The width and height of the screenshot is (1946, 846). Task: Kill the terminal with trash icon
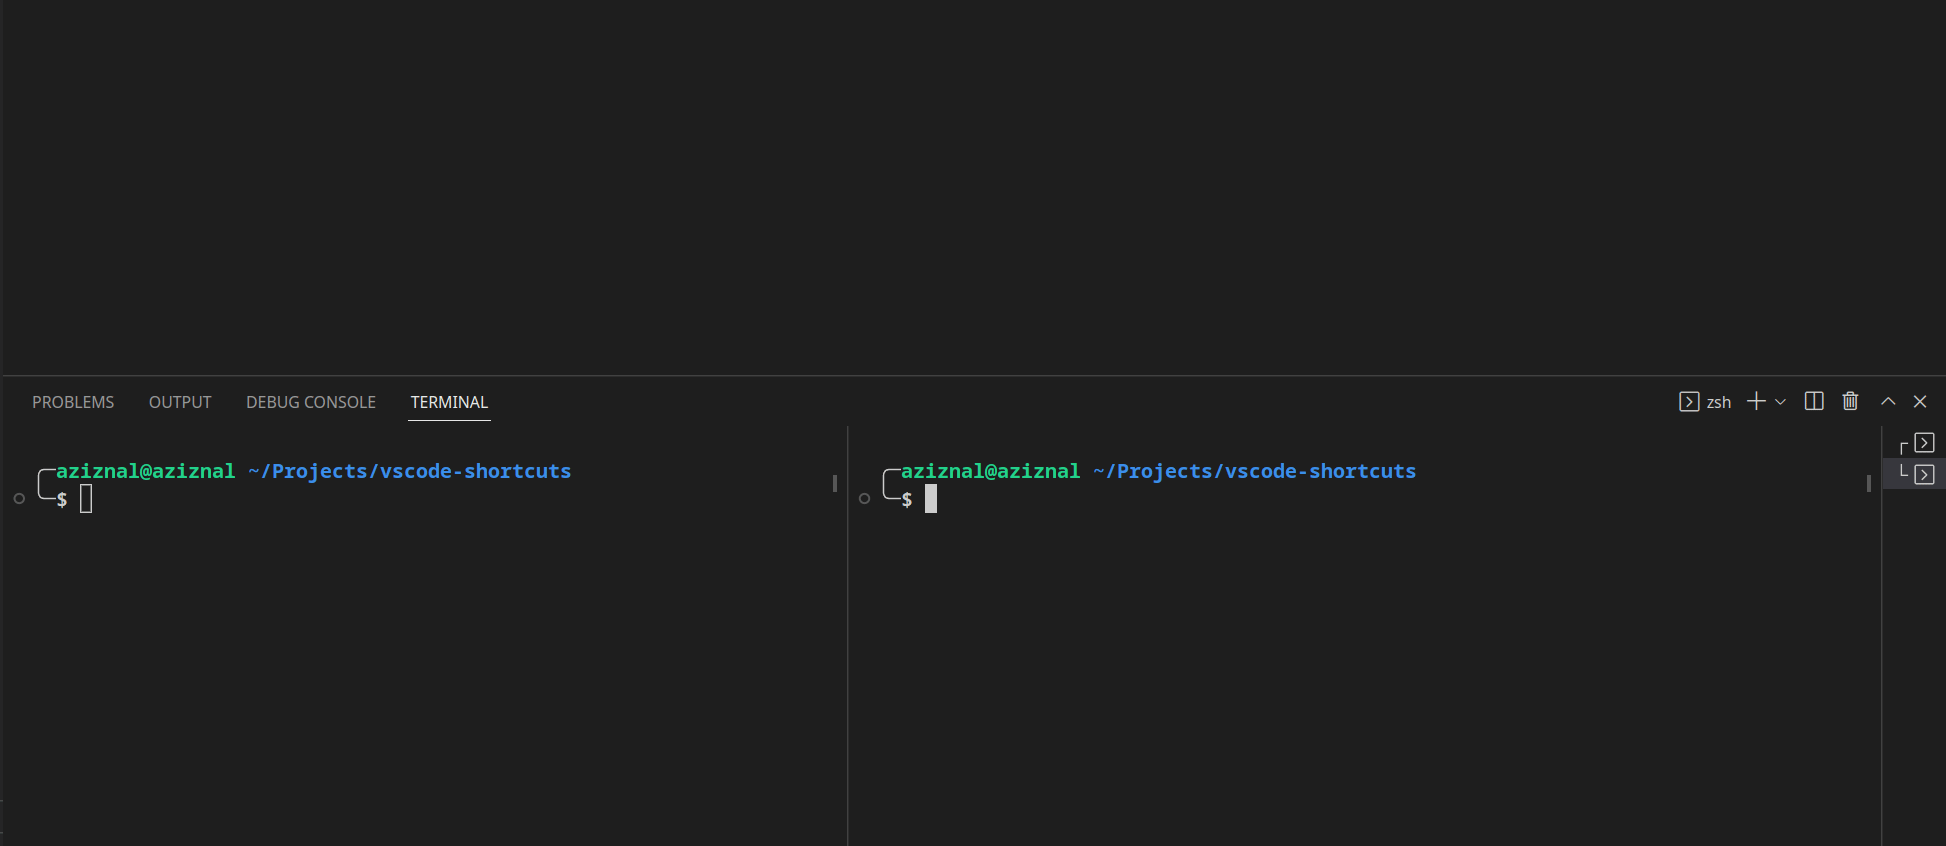click(x=1850, y=401)
